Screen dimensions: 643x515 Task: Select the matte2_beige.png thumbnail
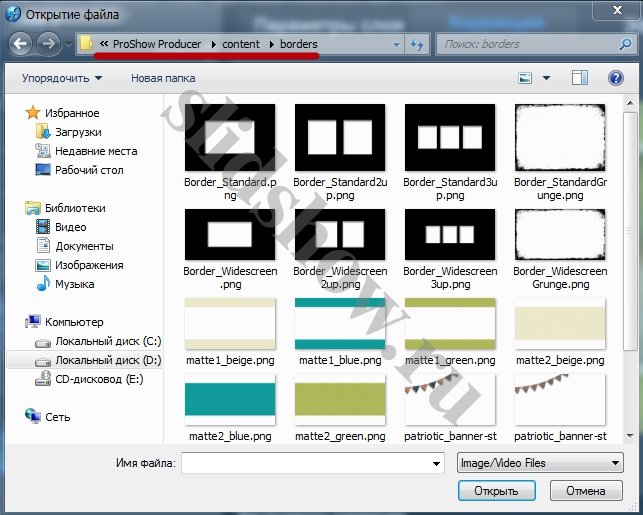(x=560, y=324)
